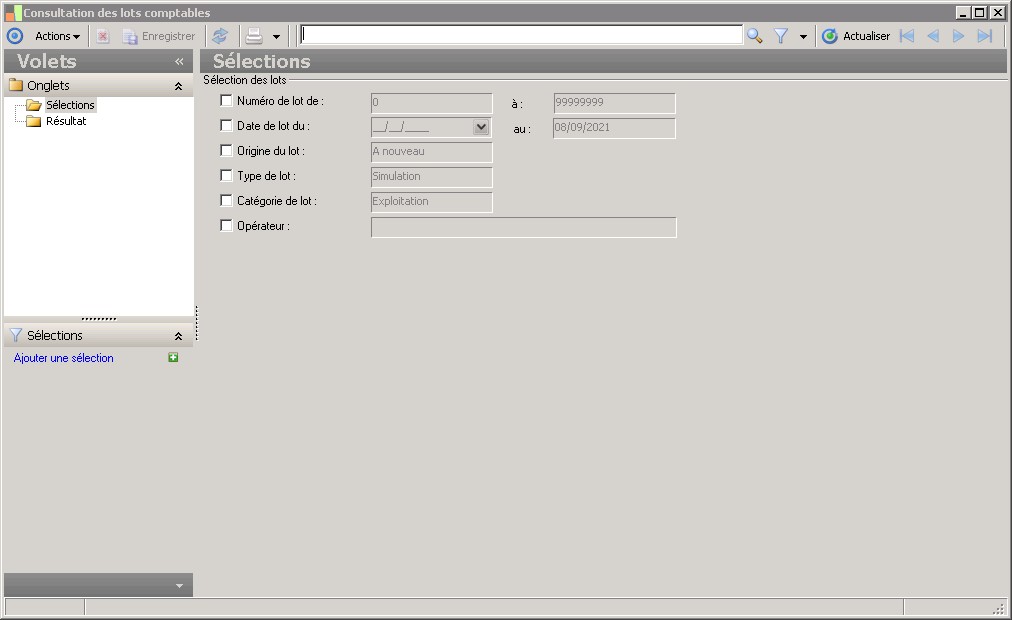Click the printer icon

pyautogui.click(x=254, y=36)
